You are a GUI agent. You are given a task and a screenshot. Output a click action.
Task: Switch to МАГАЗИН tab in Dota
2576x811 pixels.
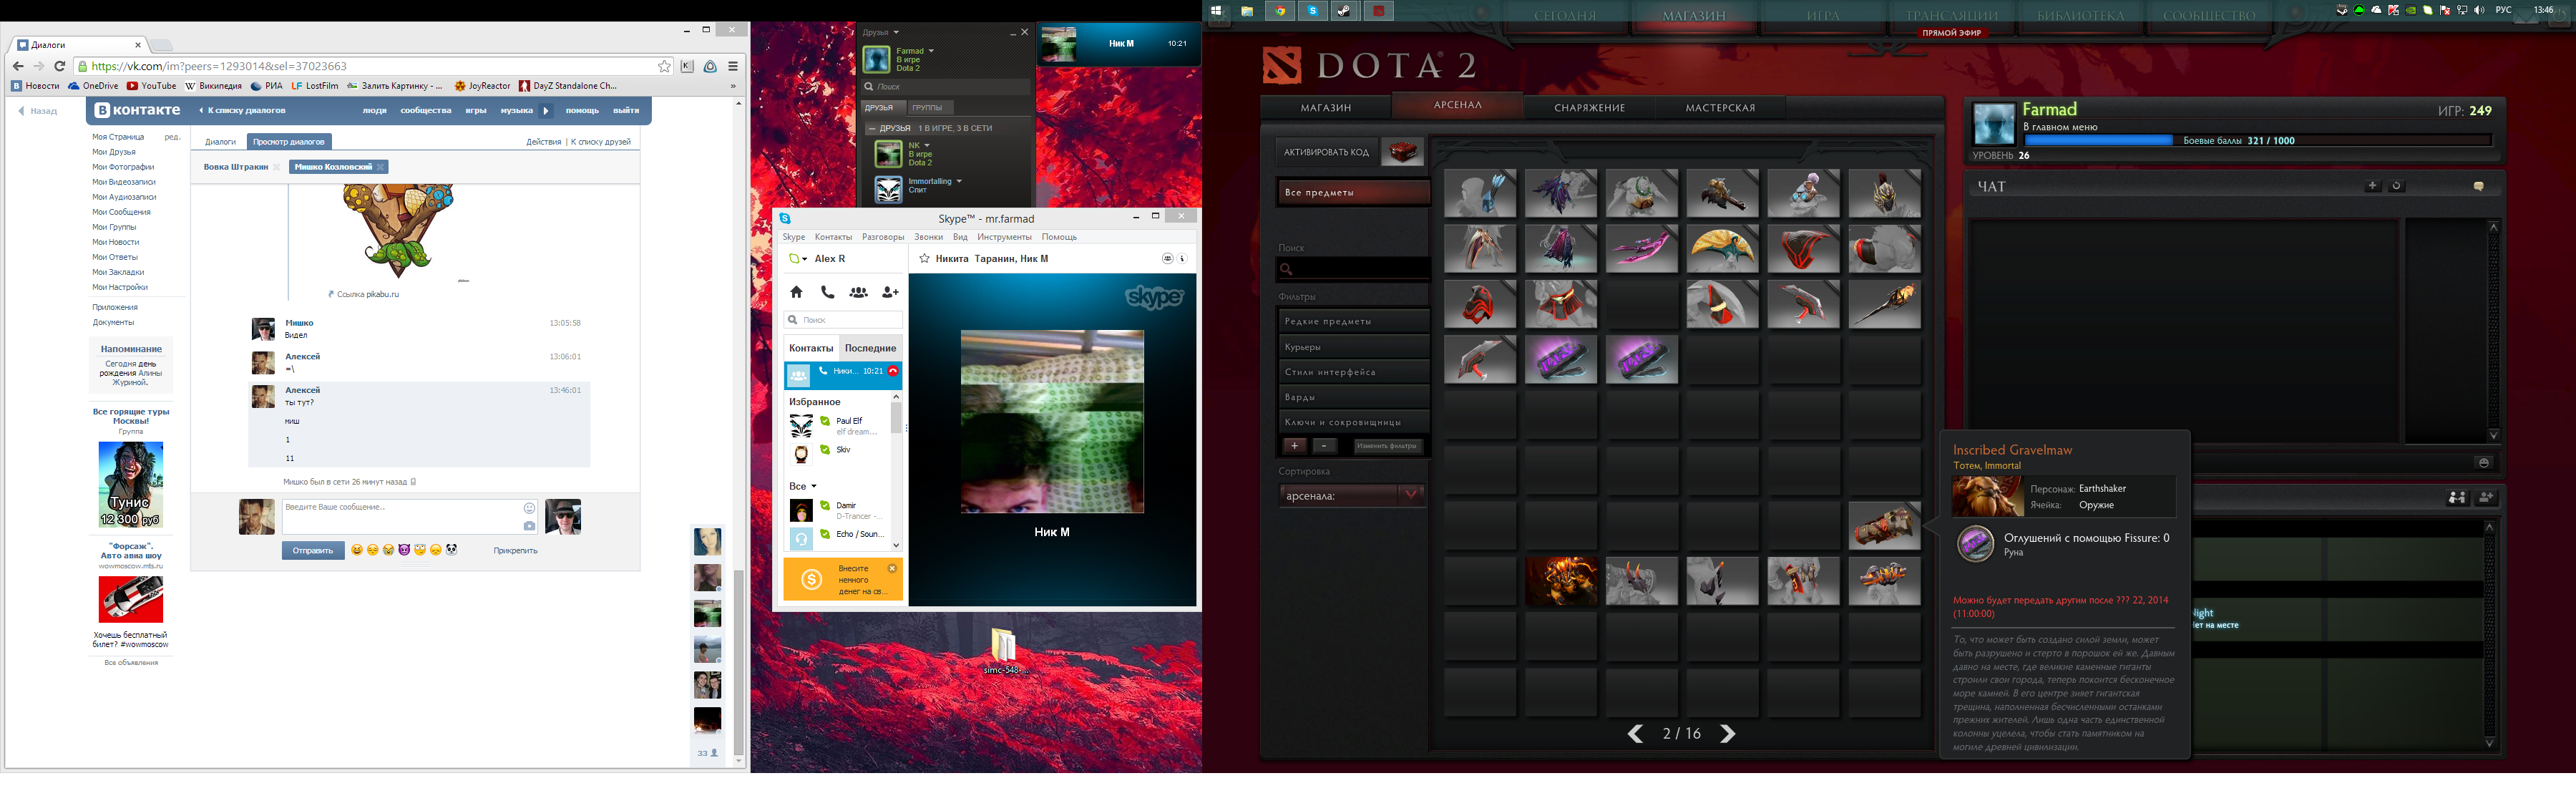coord(1325,107)
